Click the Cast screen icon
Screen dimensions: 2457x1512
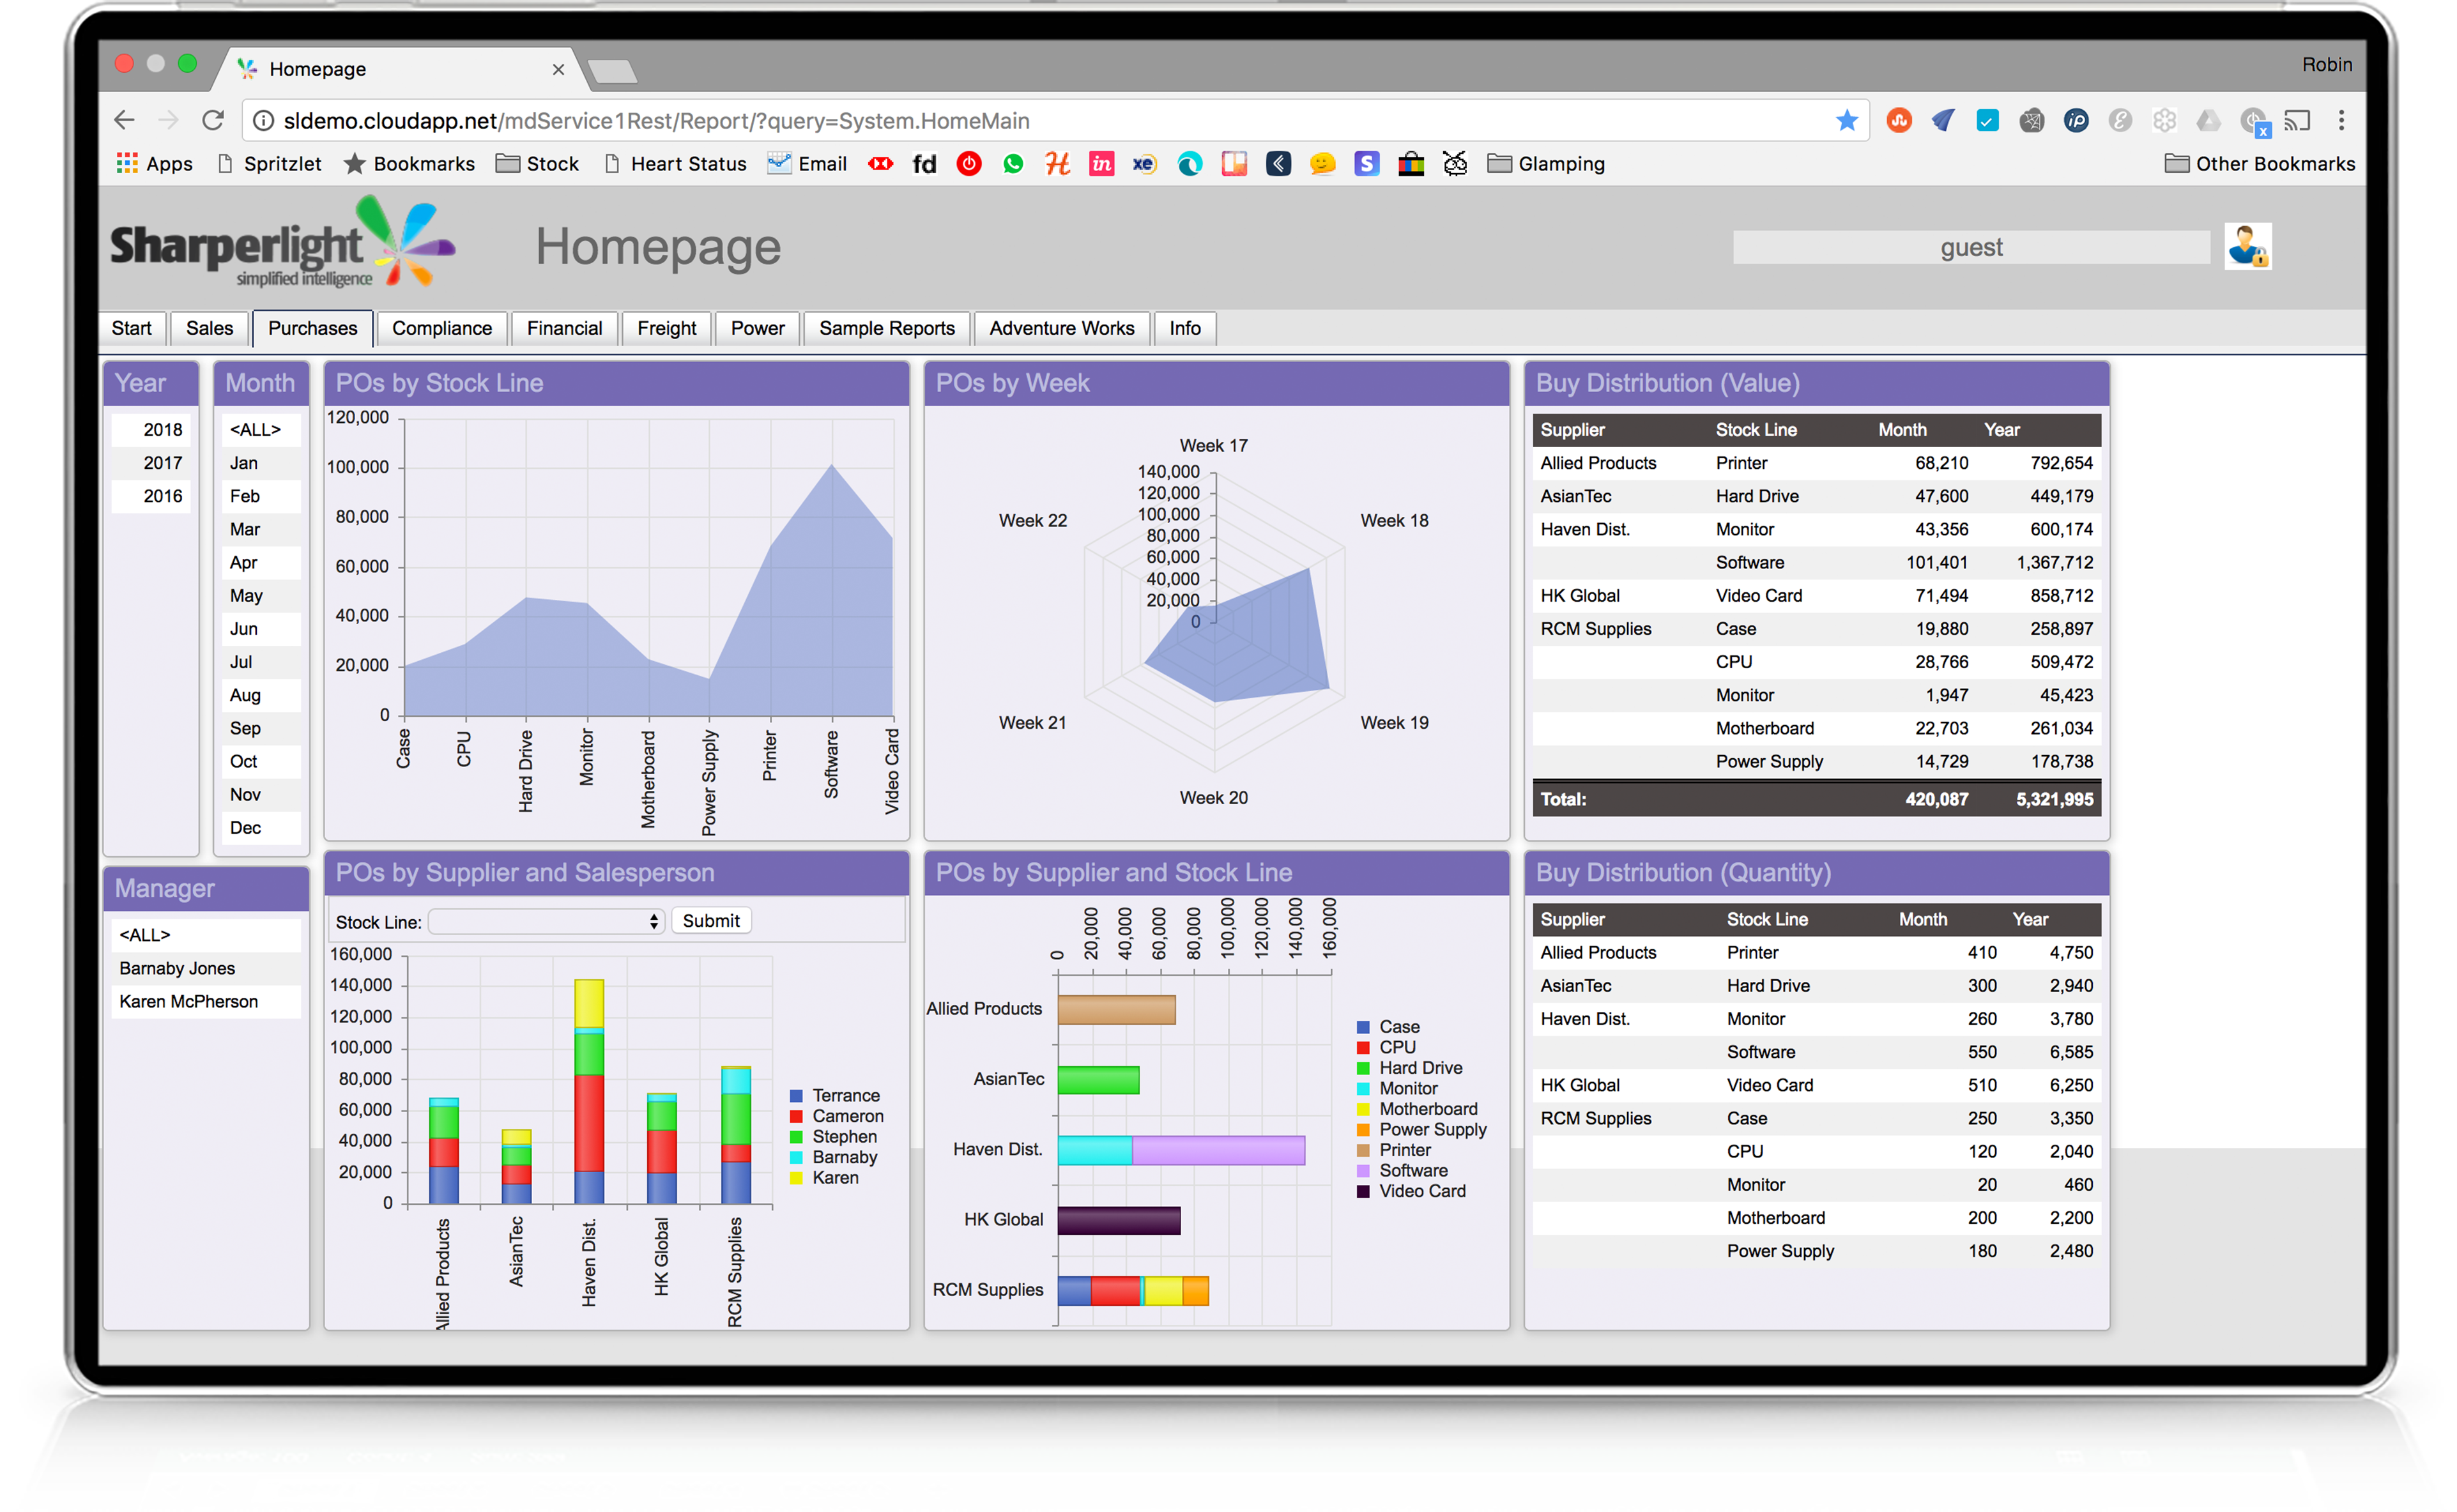pyautogui.click(x=2297, y=121)
